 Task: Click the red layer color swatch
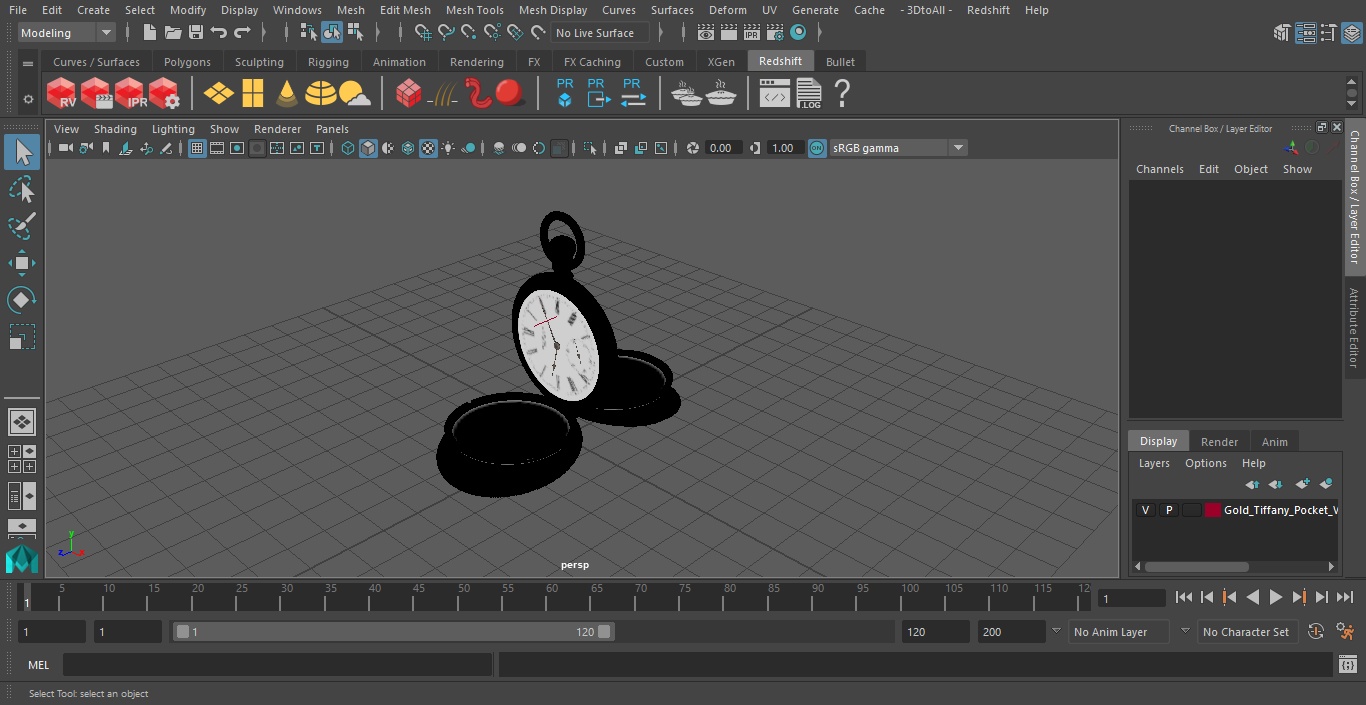pos(1213,510)
